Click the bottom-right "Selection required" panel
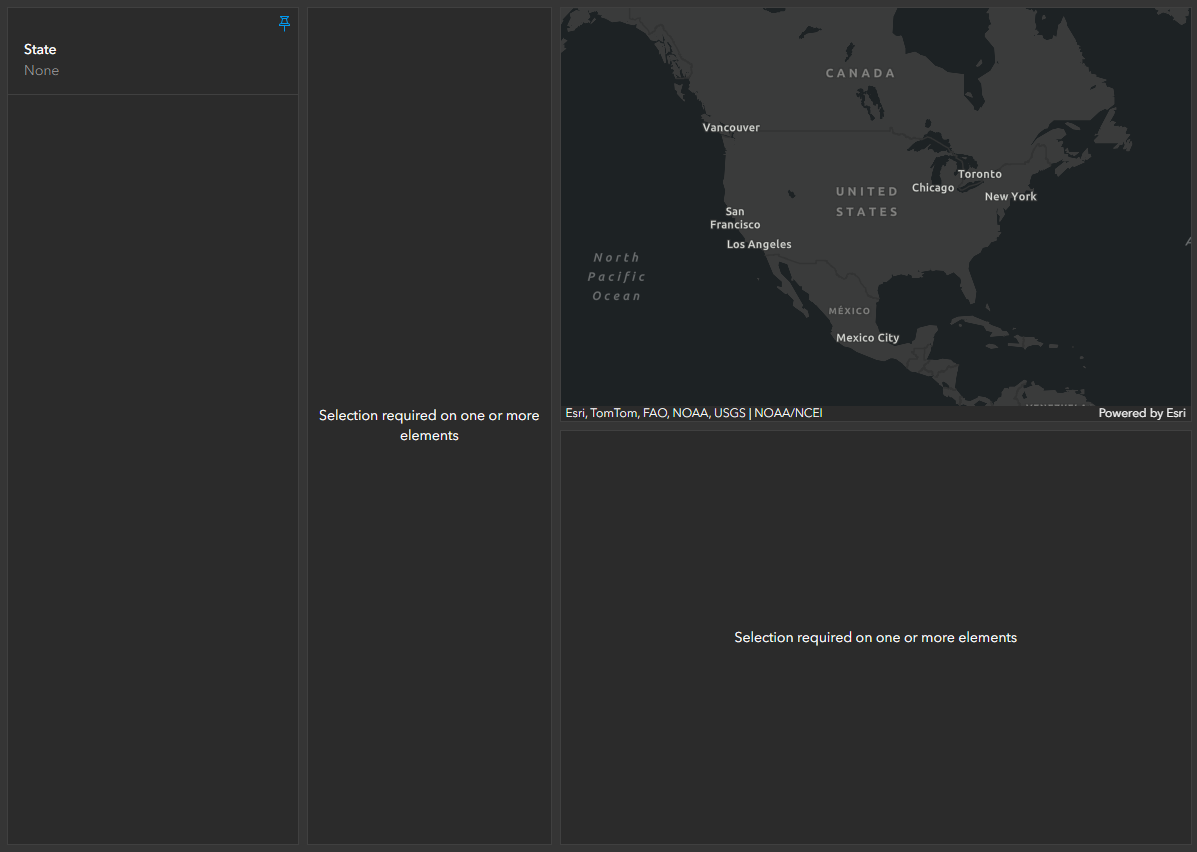This screenshot has height=852, width=1197. [x=875, y=637]
